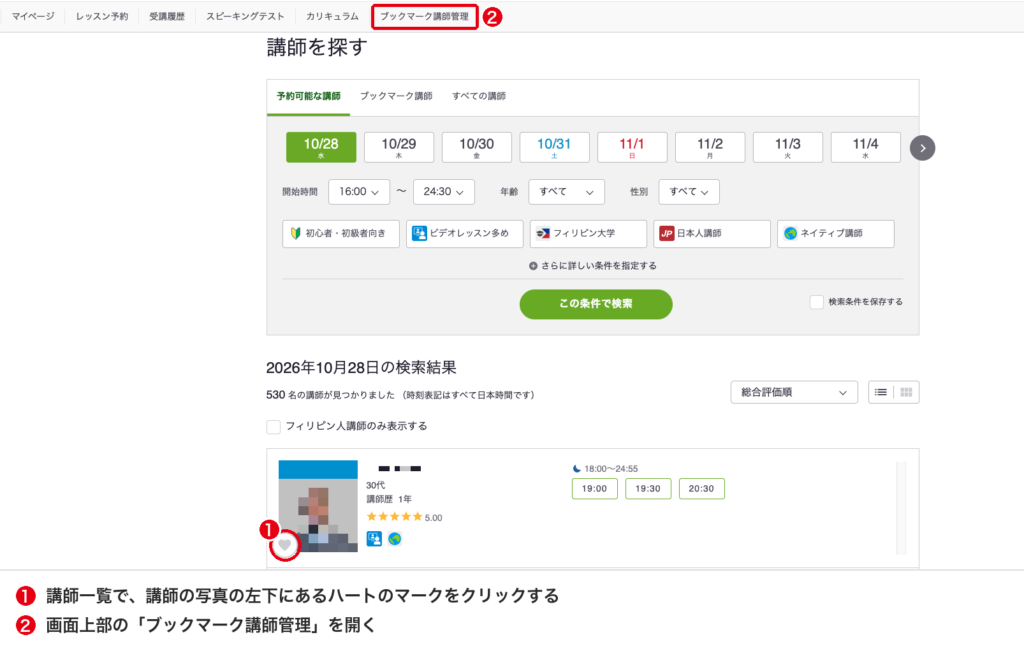Select date 11/1 Sunday

(632, 147)
